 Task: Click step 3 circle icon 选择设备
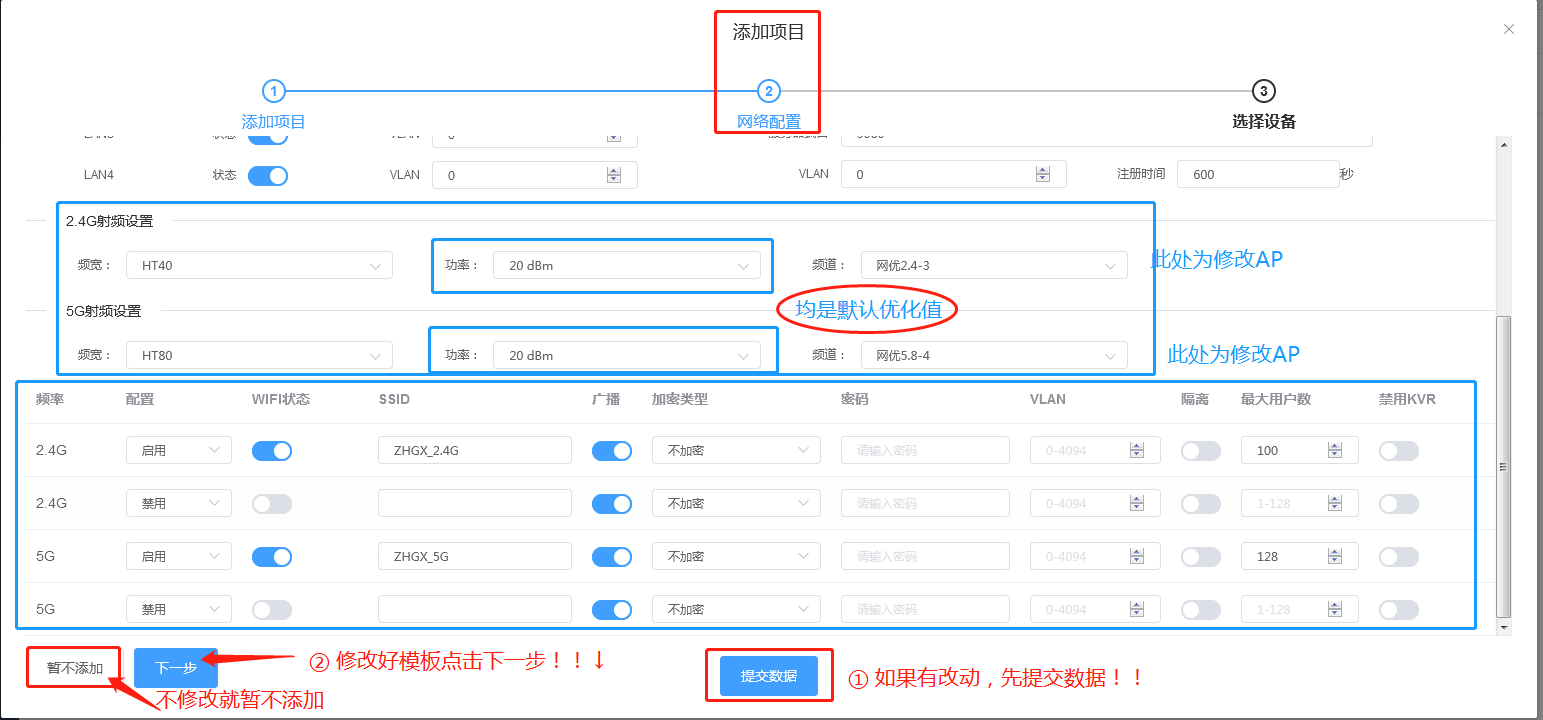[1263, 92]
